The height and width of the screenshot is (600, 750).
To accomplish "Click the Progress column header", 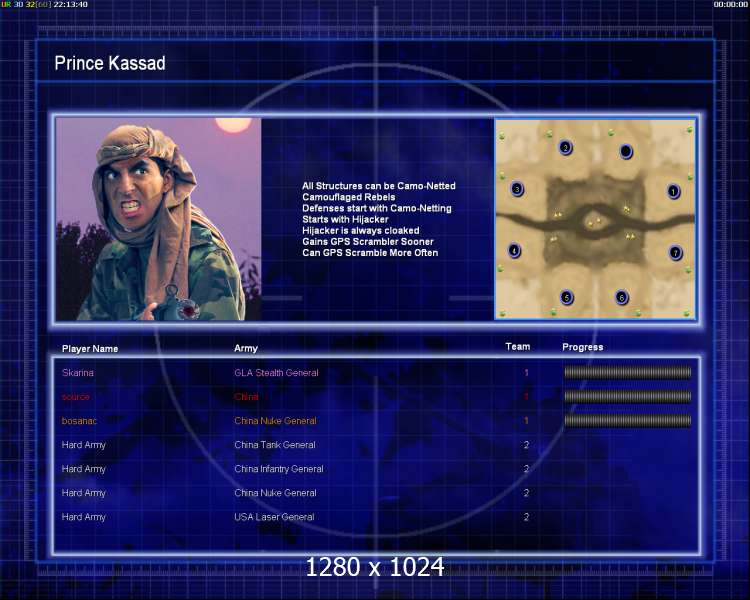I will tap(583, 347).
